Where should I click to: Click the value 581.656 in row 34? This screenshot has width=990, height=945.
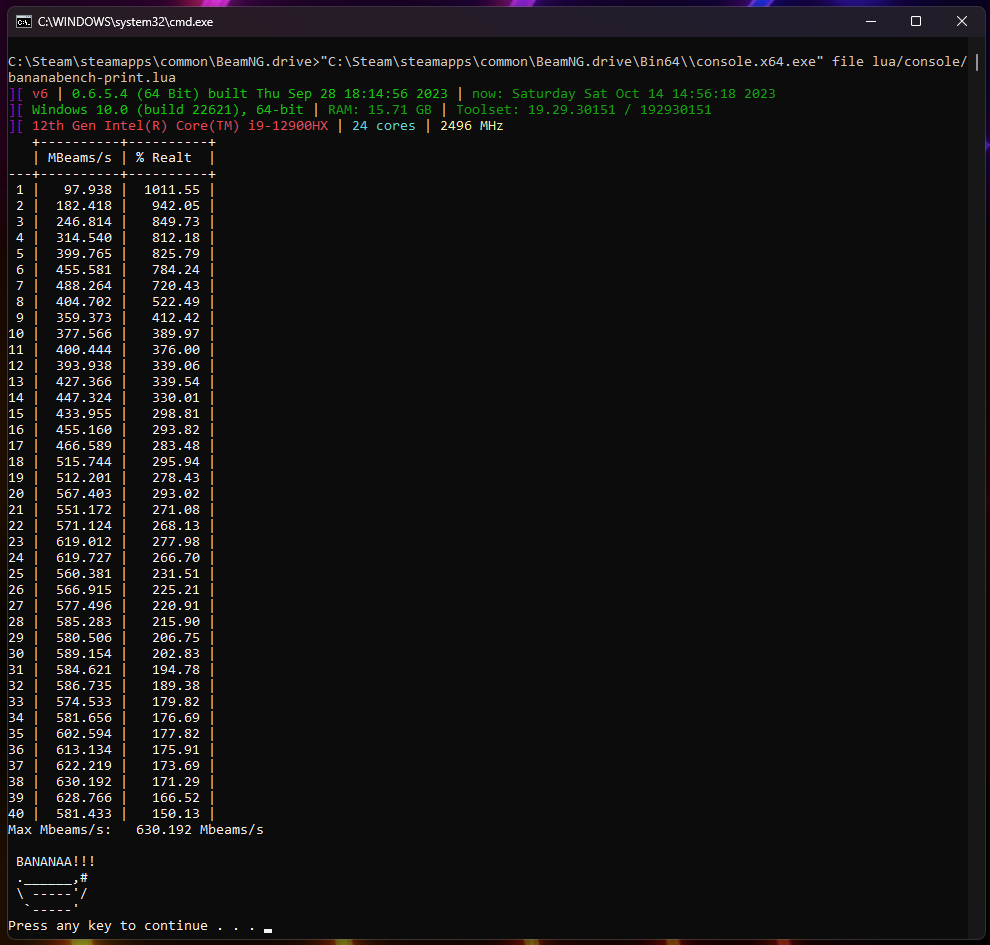(x=84, y=718)
